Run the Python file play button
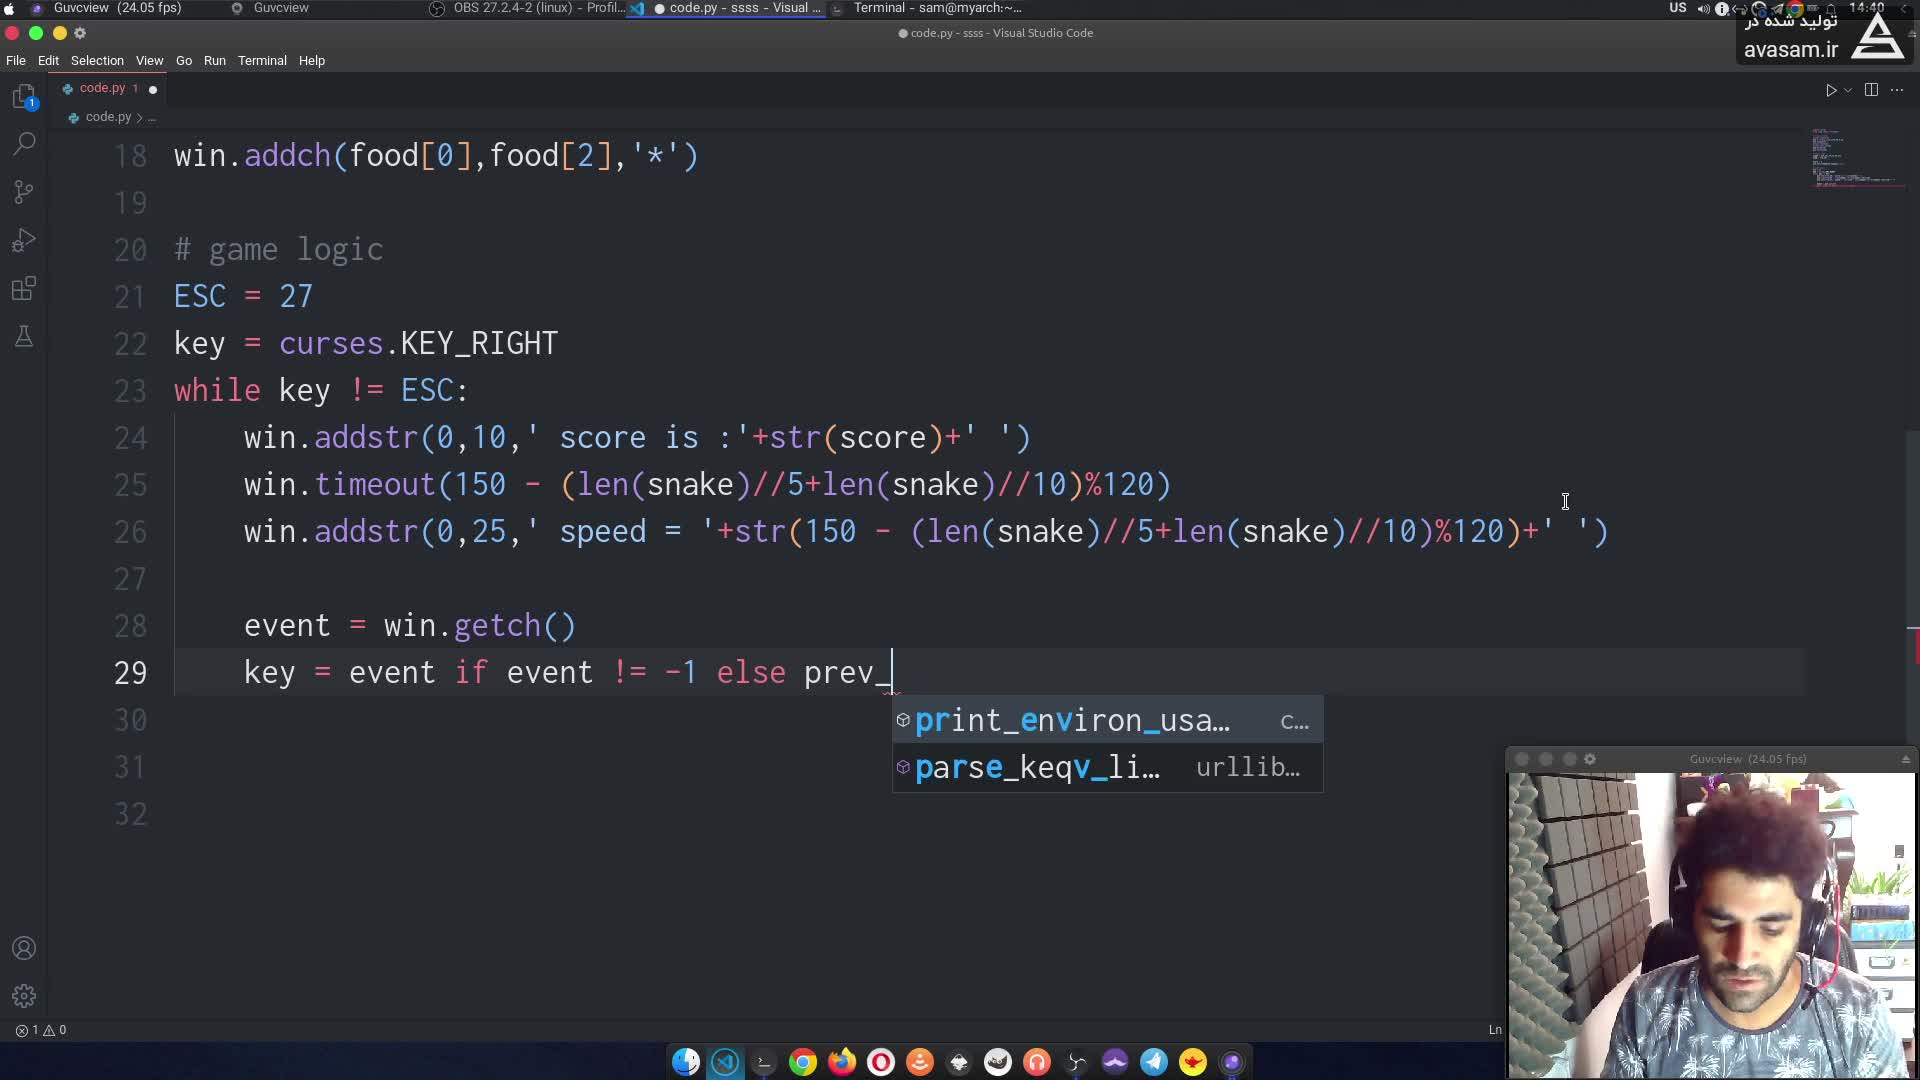This screenshot has width=1920, height=1080. click(1830, 90)
